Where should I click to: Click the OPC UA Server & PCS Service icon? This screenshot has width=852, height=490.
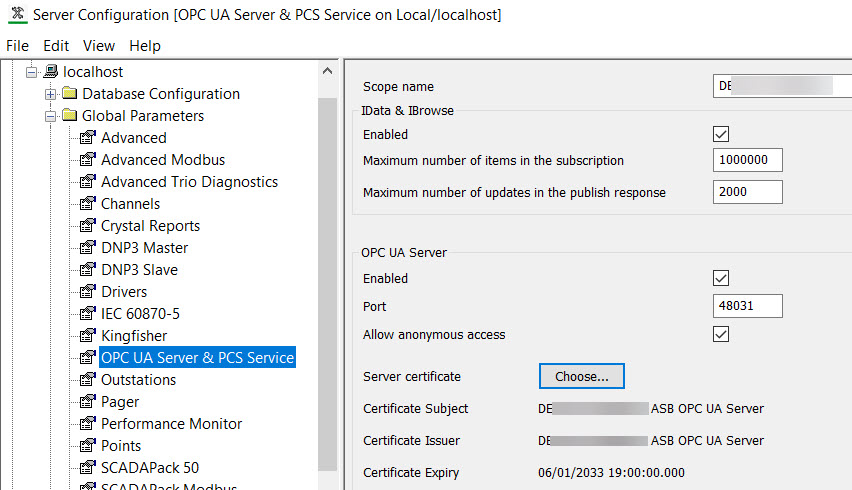pyautogui.click(x=87, y=357)
